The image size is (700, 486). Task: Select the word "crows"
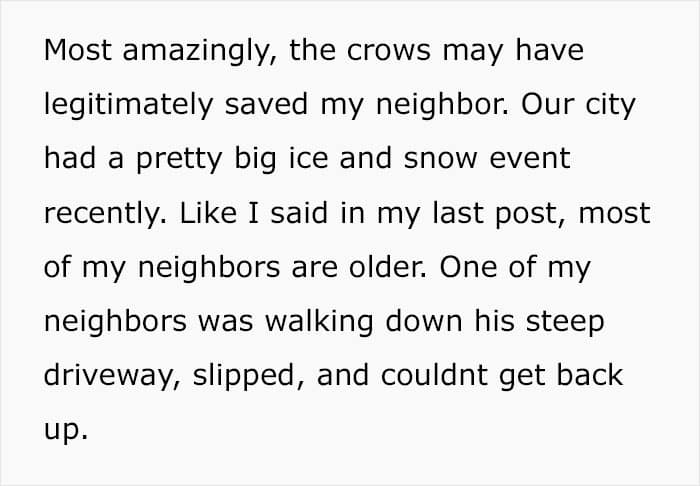388,50
